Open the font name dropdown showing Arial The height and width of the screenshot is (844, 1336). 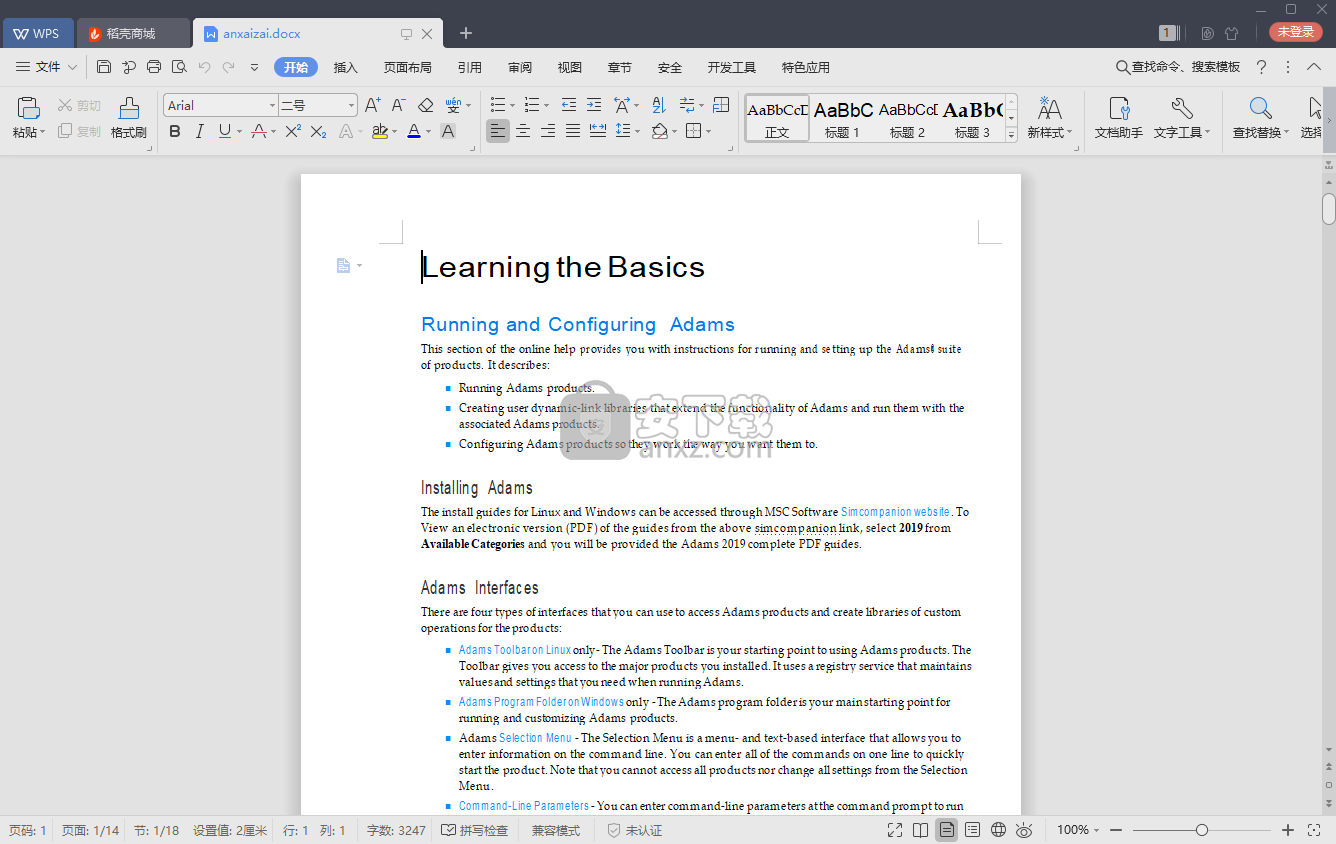point(272,105)
